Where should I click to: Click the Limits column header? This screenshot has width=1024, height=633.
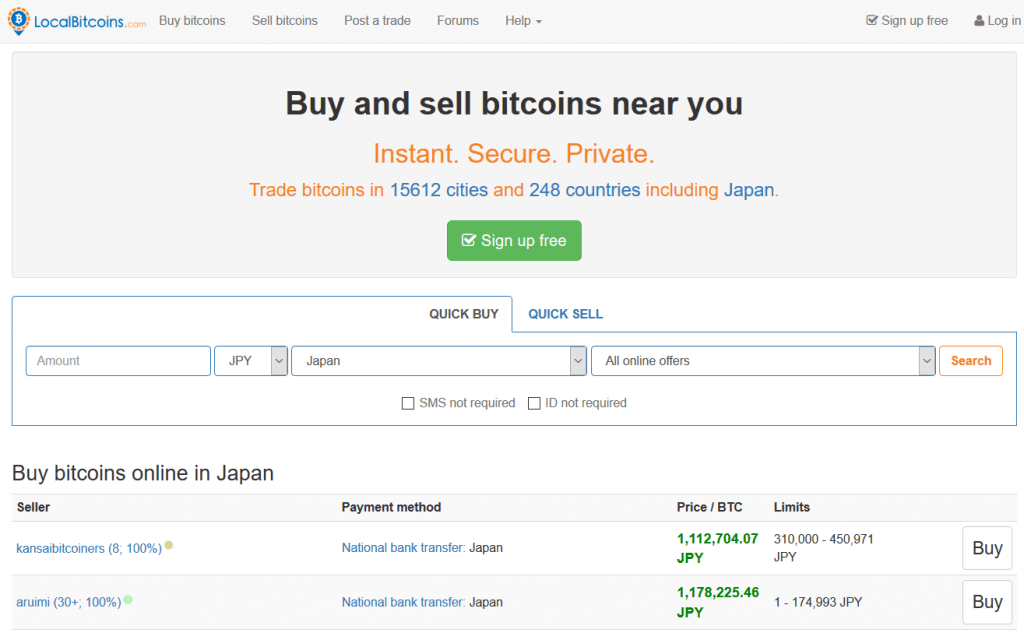pyautogui.click(x=792, y=507)
